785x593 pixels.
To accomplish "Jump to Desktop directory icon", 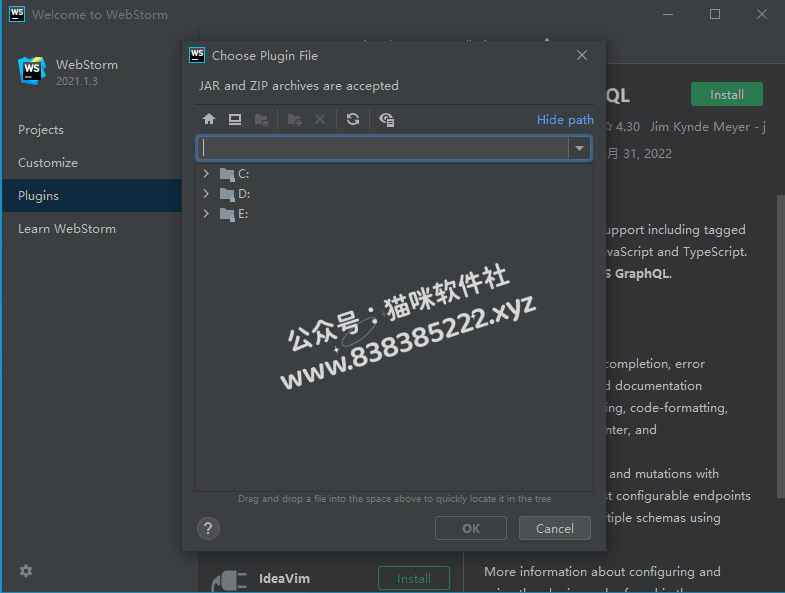I will click(235, 119).
